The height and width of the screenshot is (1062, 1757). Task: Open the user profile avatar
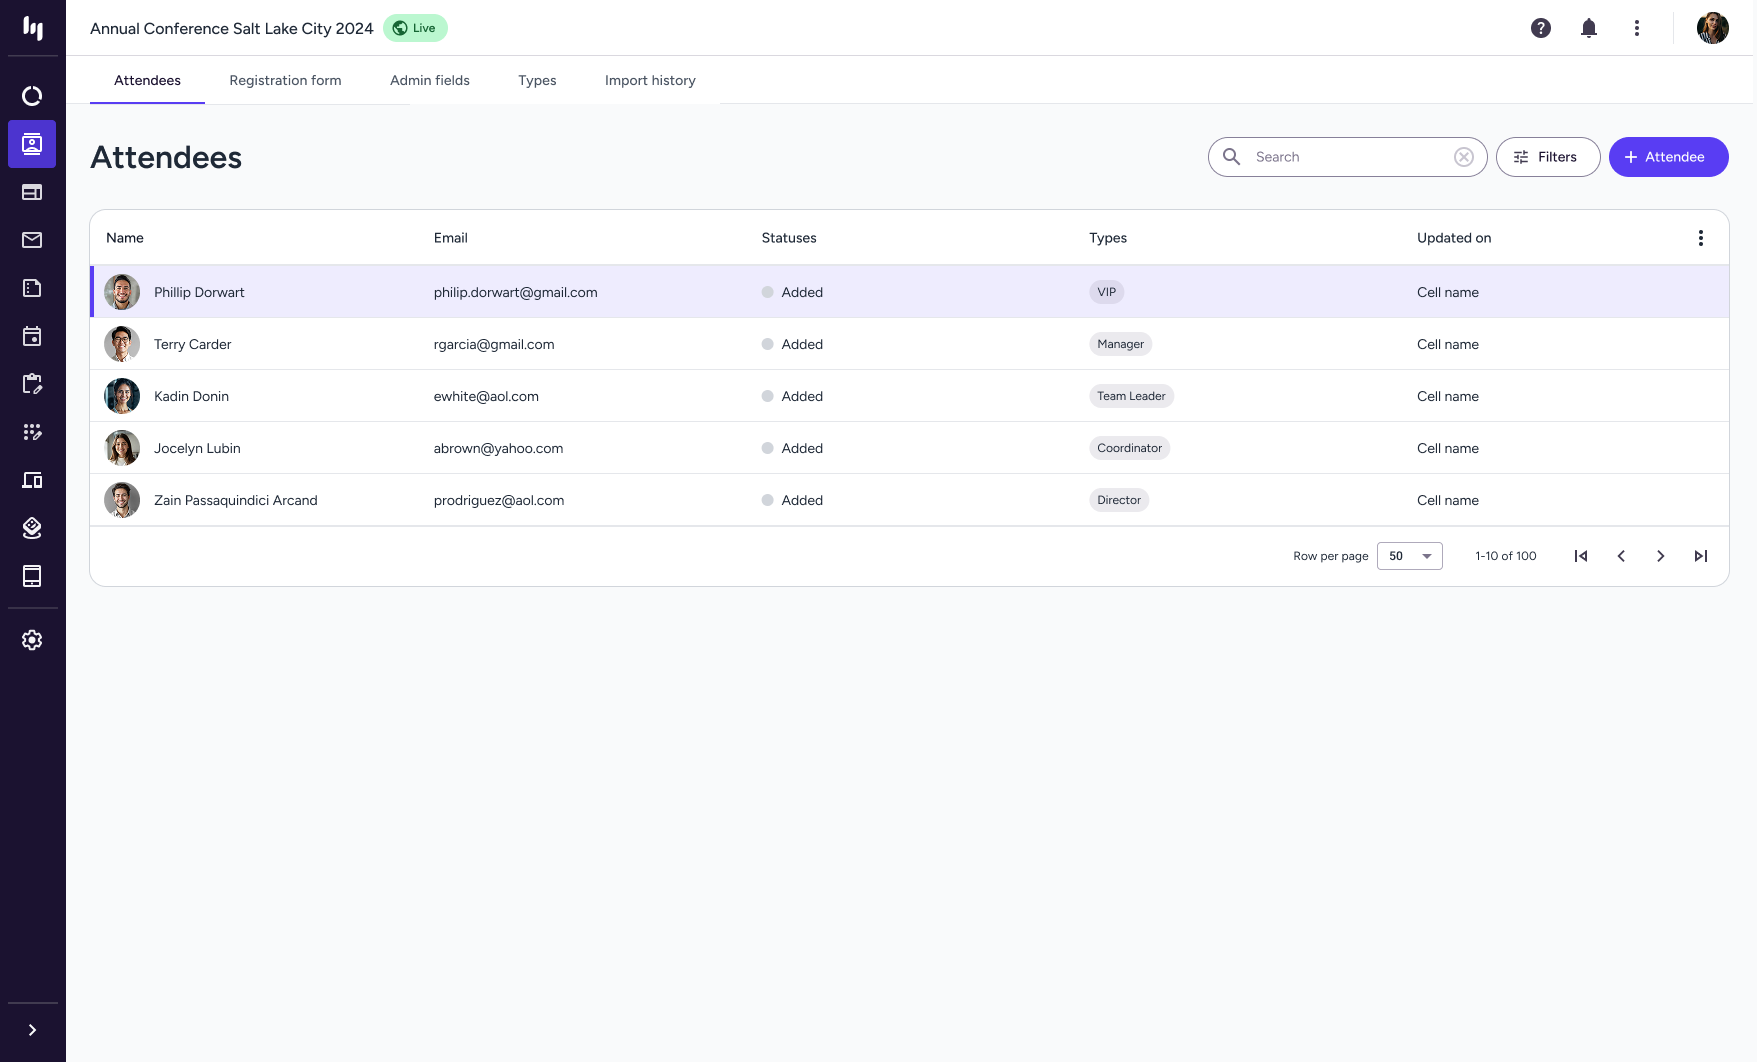[x=1713, y=28]
